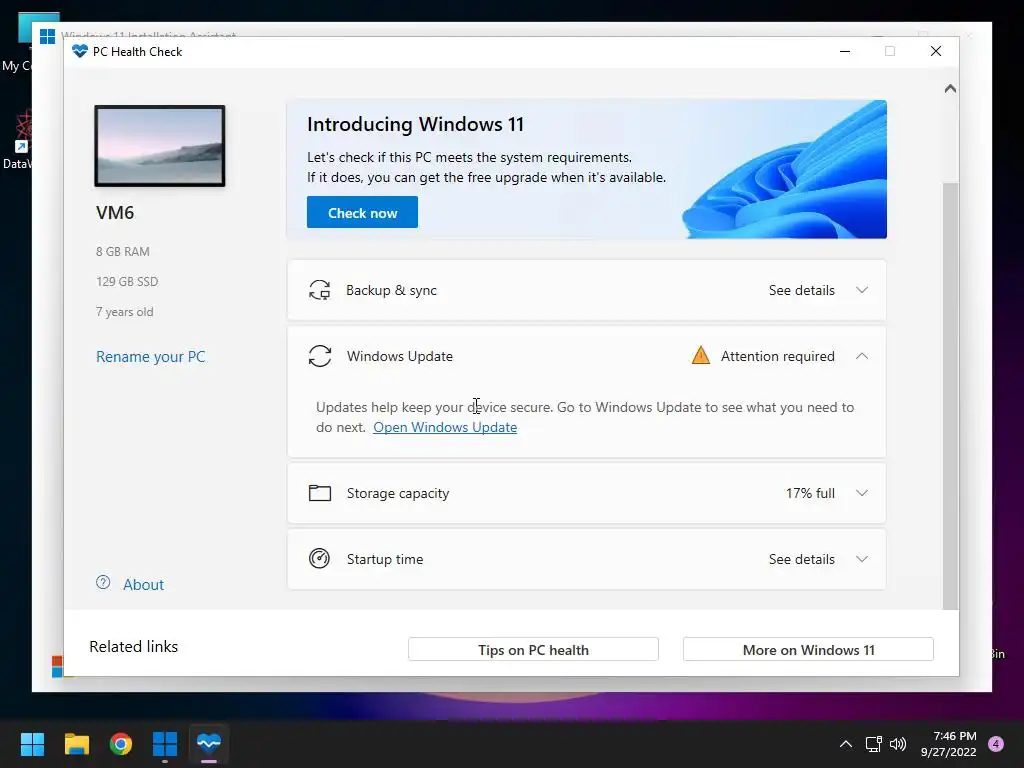Click See details for Backup & sync

point(801,290)
